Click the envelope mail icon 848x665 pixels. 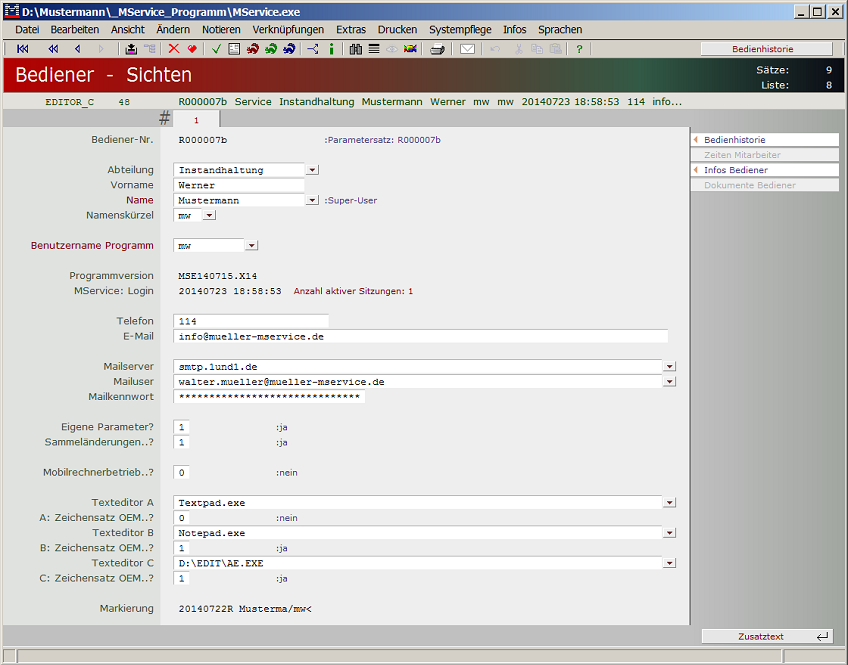[x=467, y=49]
